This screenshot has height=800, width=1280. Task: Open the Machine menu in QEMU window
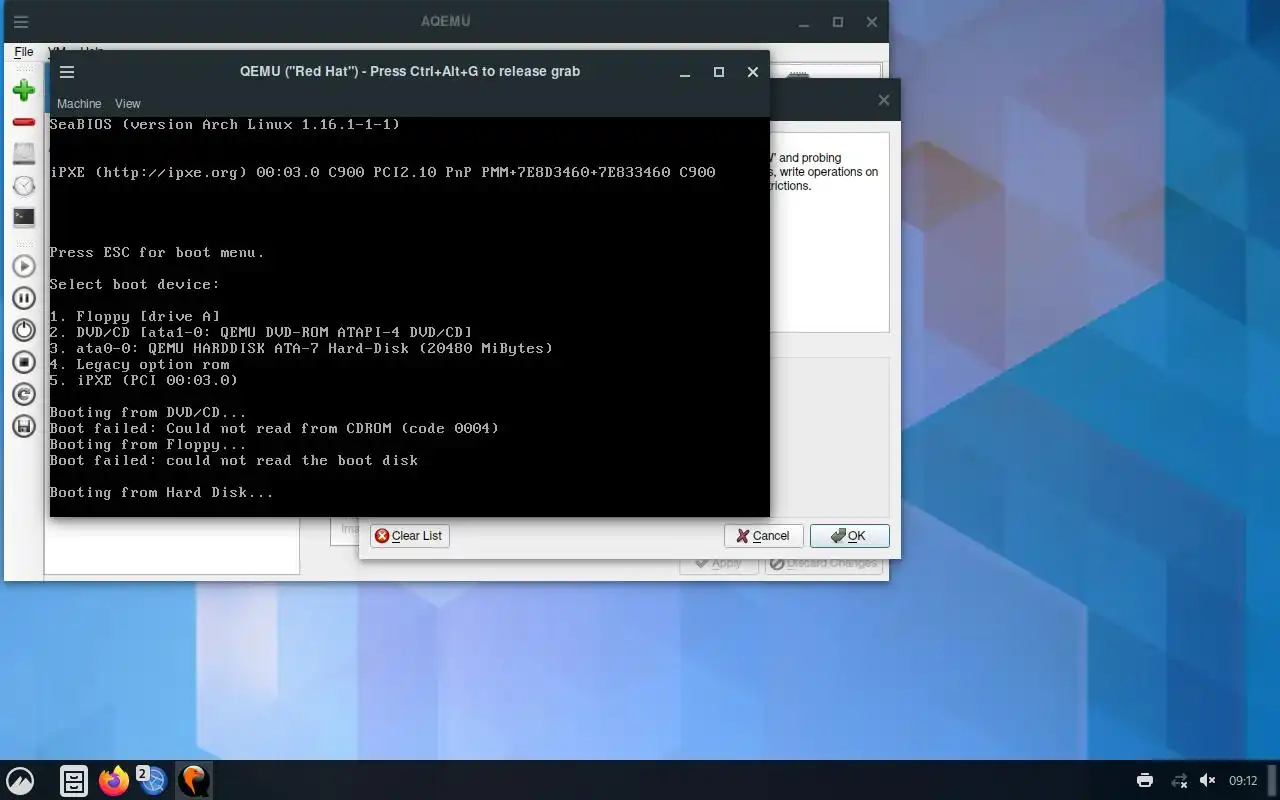[79, 104]
